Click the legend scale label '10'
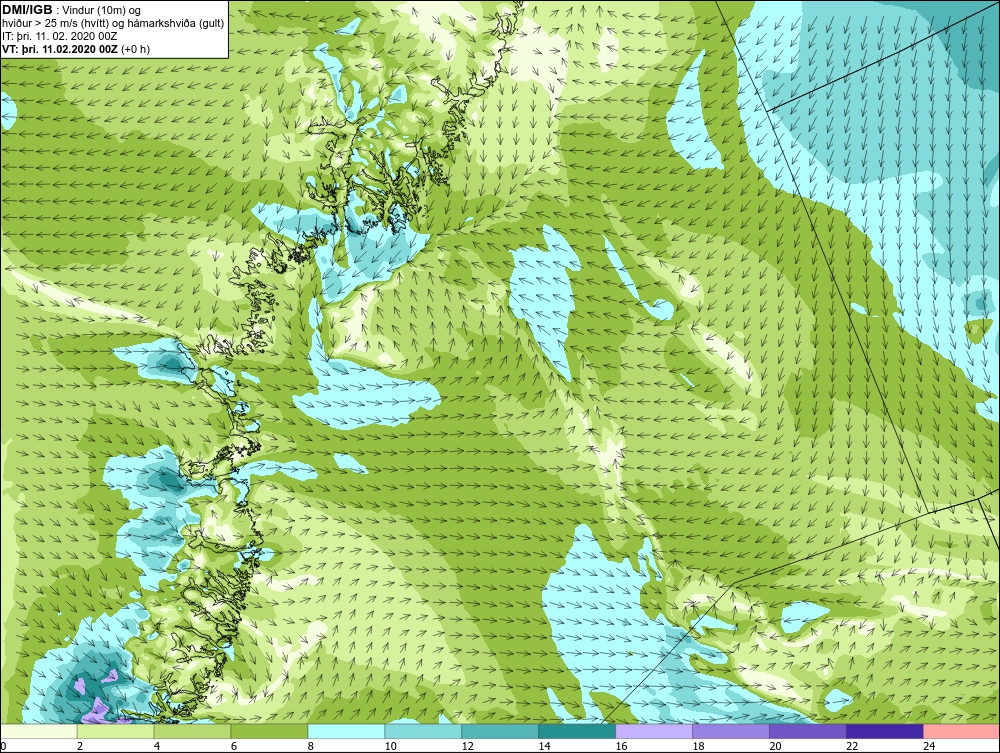 (x=390, y=746)
